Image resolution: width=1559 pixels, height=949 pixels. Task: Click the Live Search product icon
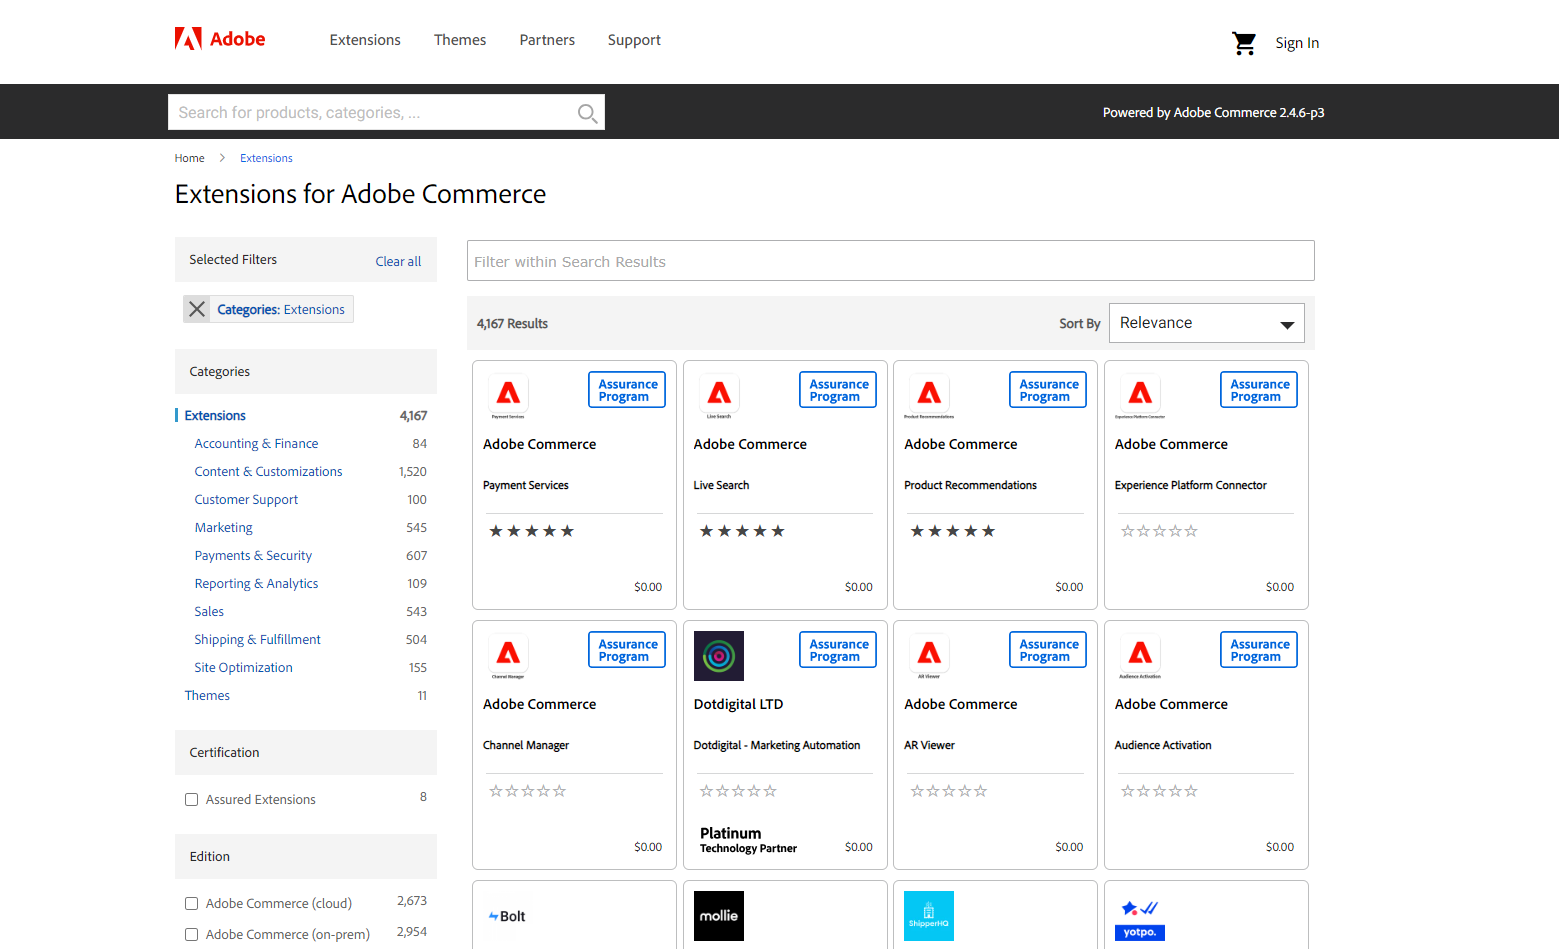[x=719, y=396]
